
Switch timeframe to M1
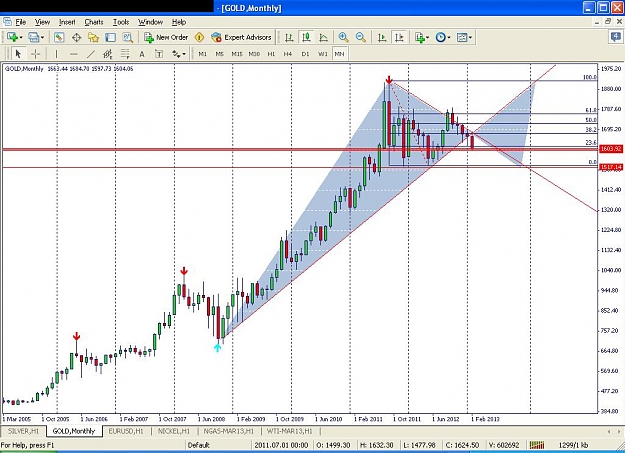(202, 54)
